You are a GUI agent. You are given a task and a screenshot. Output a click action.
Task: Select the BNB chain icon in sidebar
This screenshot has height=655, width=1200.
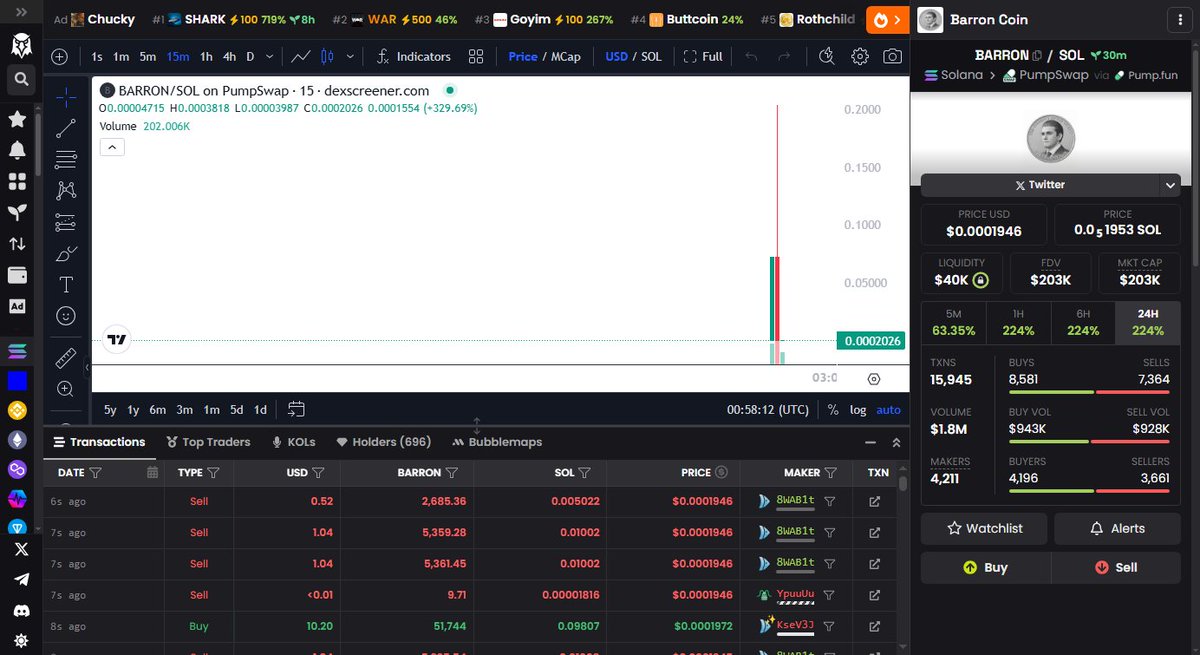[x=17, y=410]
